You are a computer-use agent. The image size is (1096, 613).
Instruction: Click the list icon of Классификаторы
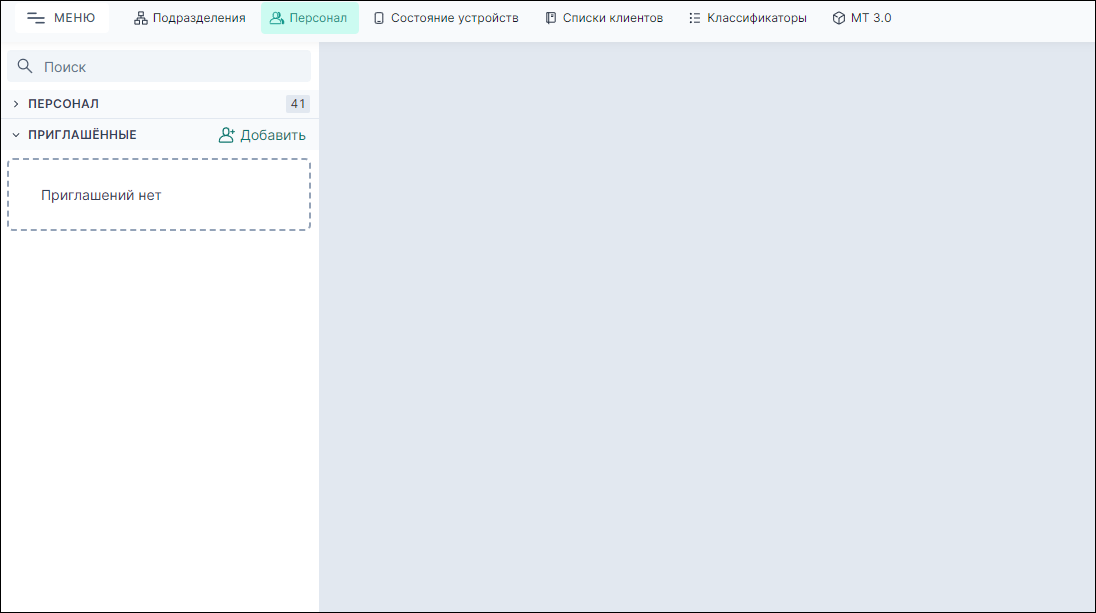(695, 18)
